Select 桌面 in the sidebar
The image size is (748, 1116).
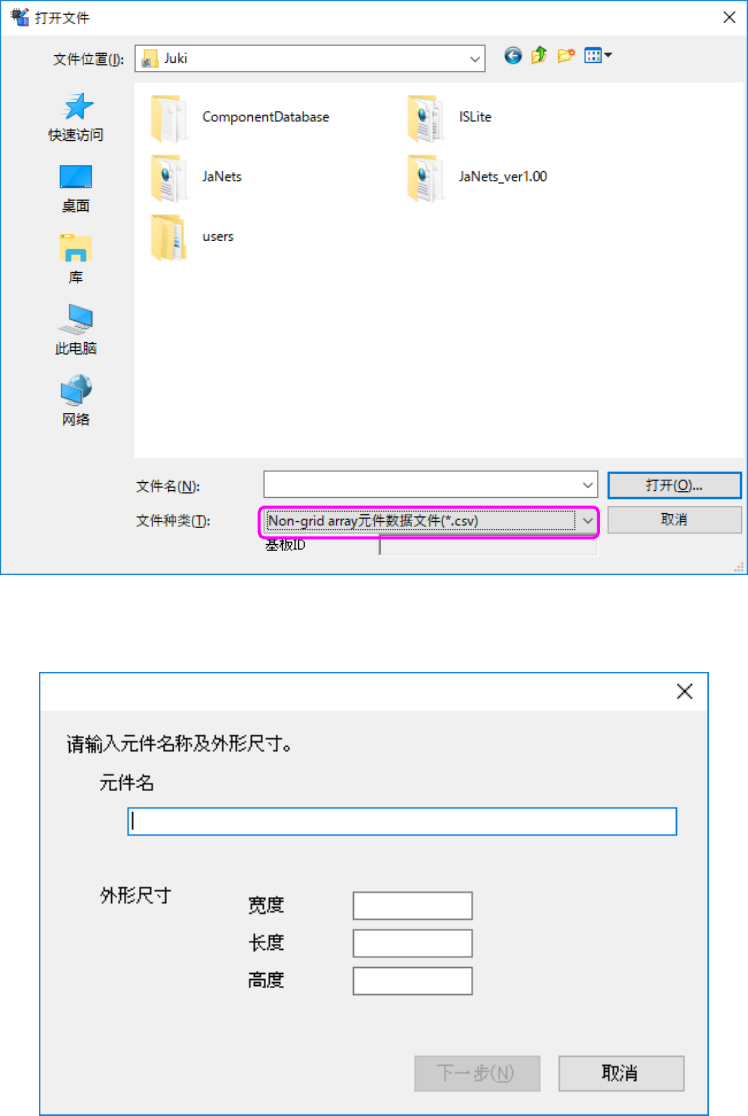pos(75,189)
